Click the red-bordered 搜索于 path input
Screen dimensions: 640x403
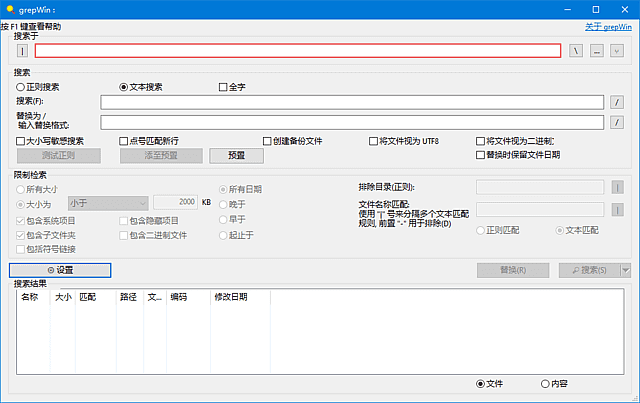(x=297, y=51)
